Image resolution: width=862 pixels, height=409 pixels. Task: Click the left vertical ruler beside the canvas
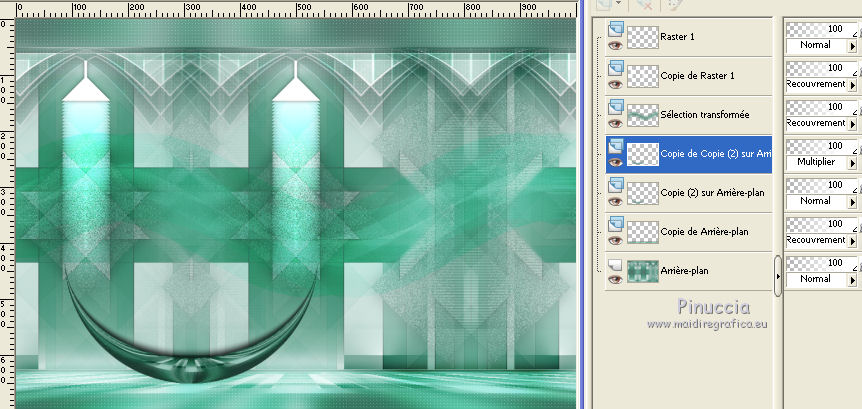point(7,213)
